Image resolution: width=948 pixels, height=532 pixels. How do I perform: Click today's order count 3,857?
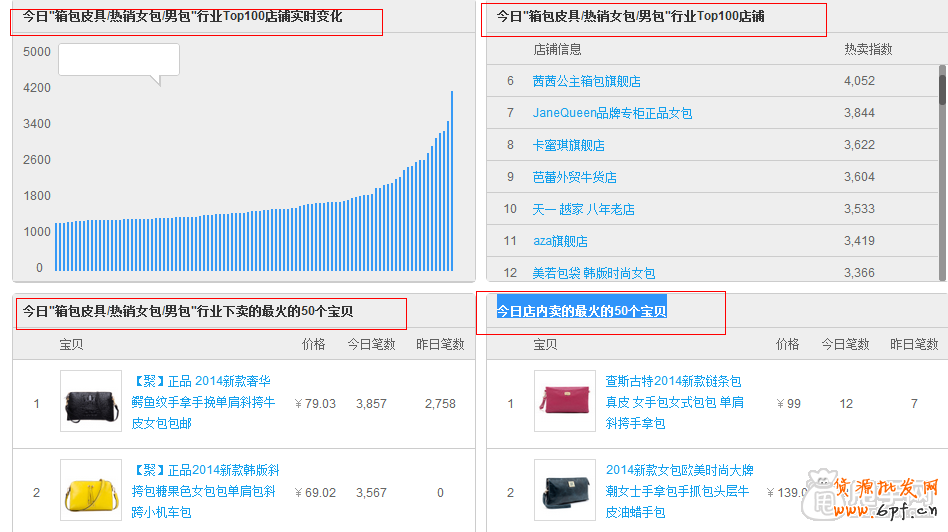[x=371, y=404]
